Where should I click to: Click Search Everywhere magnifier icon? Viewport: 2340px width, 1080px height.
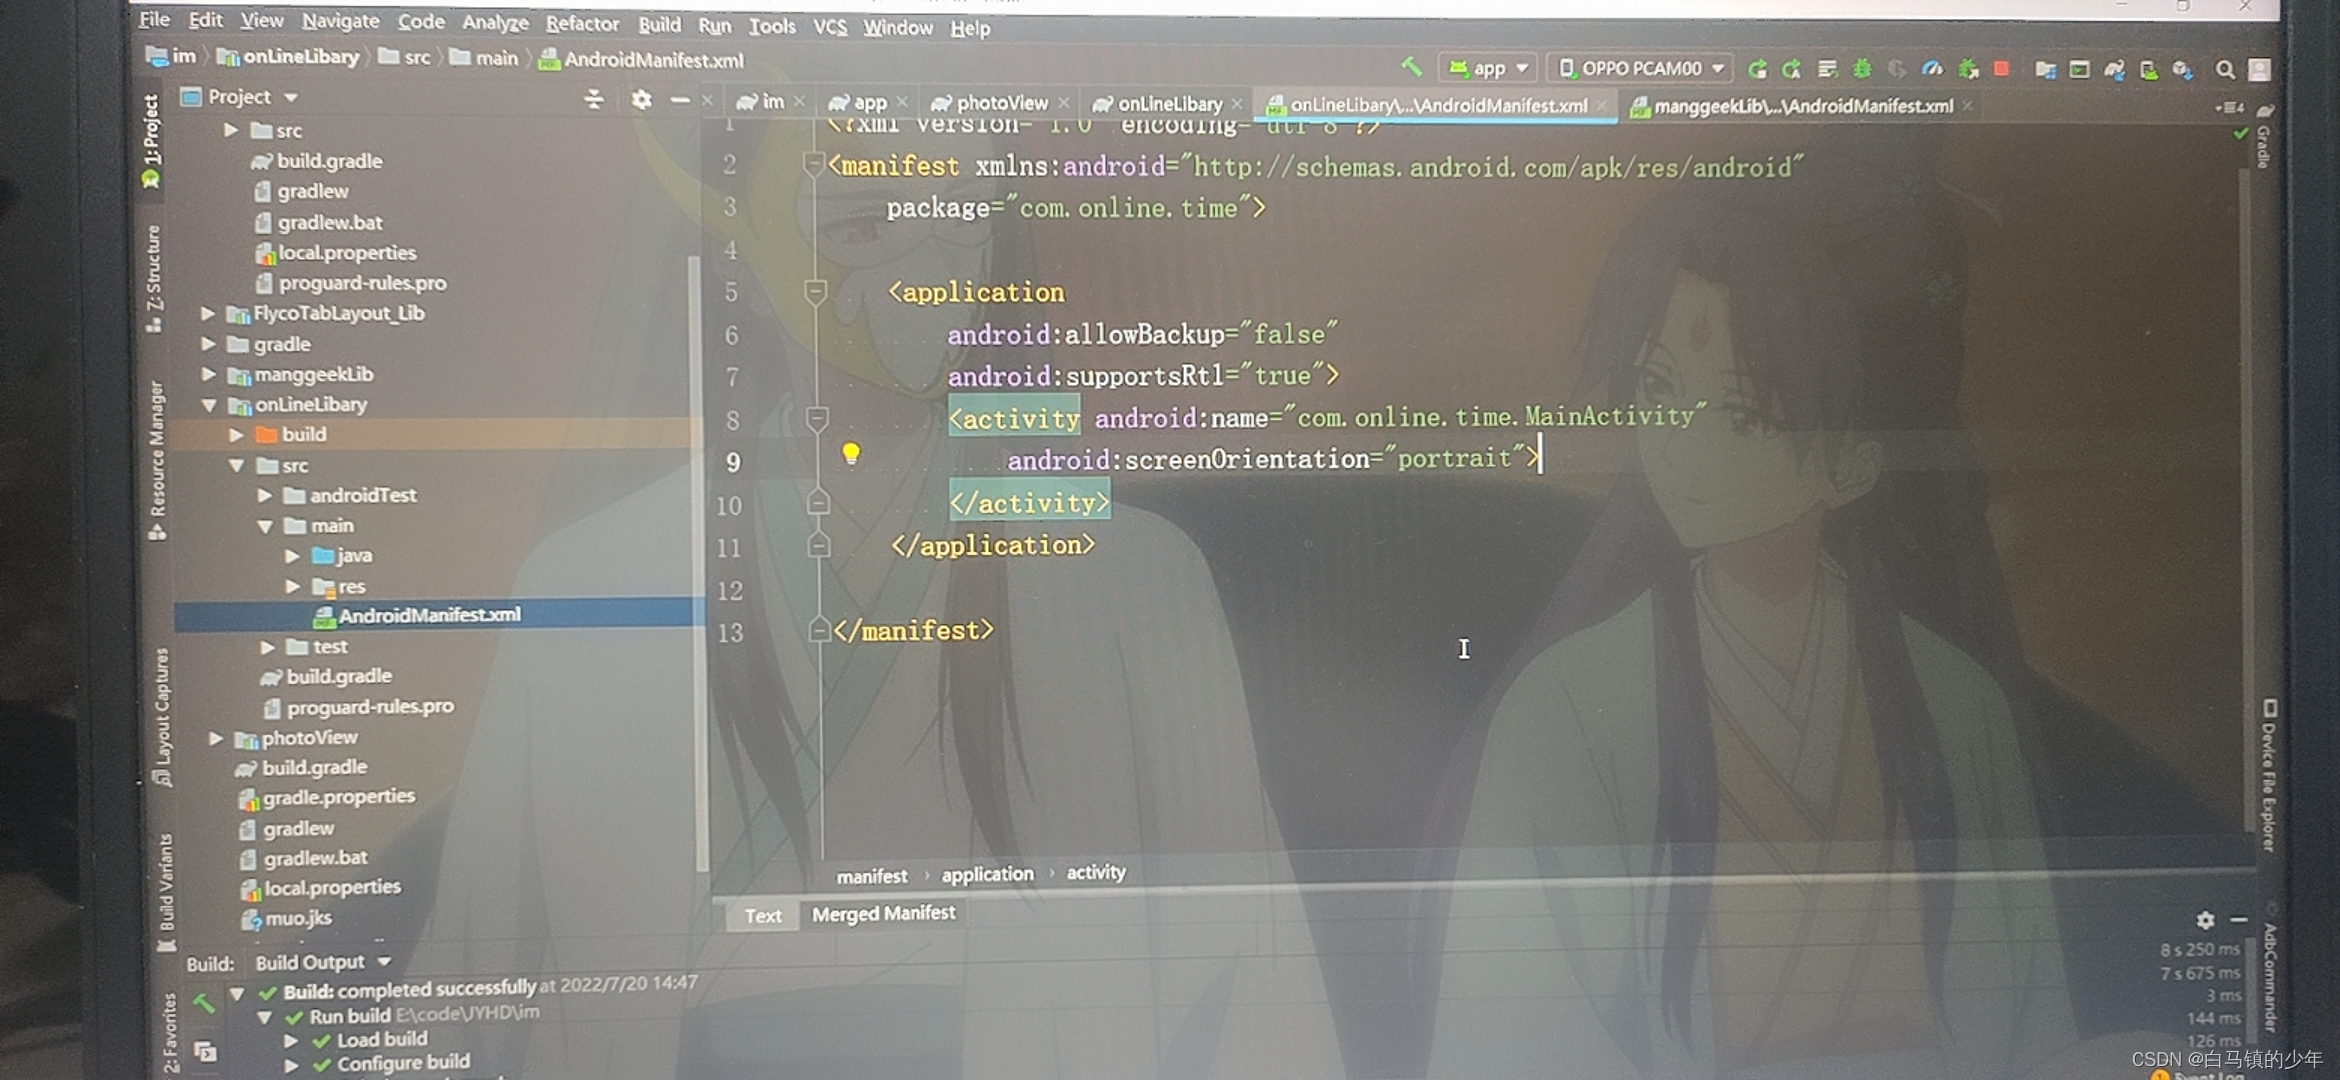pyautogui.click(x=2224, y=70)
